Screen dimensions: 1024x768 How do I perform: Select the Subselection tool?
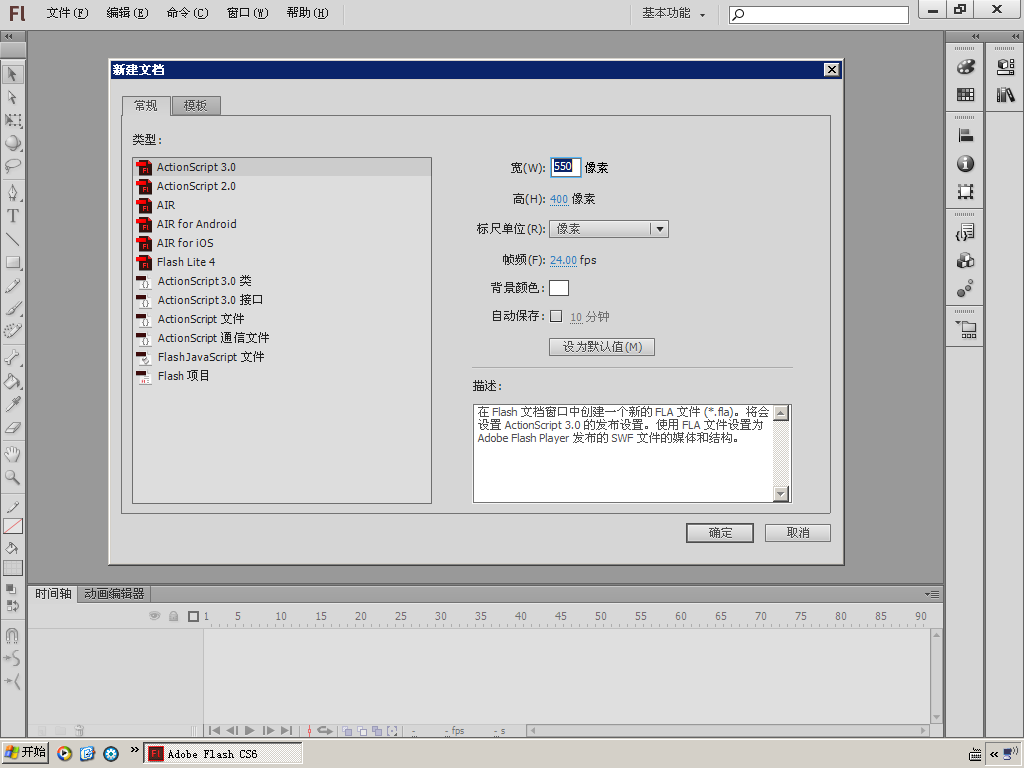pos(12,97)
